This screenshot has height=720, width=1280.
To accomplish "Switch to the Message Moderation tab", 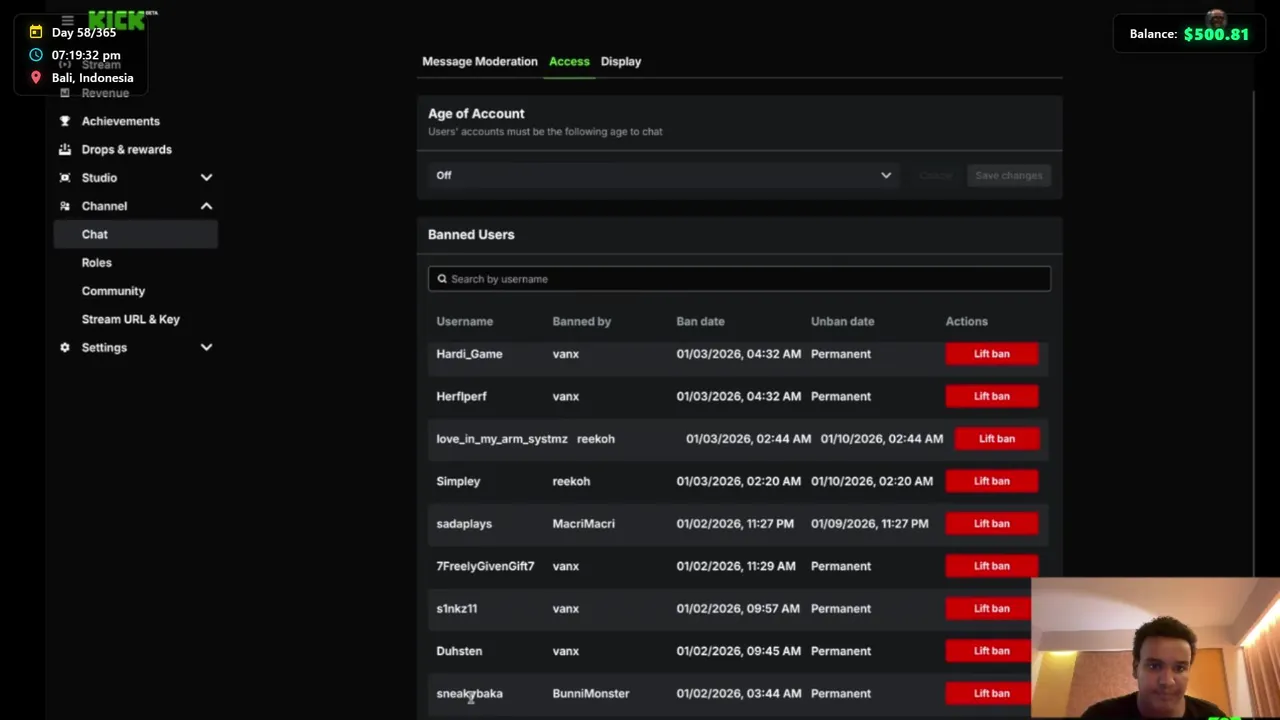I will (479, 61).
